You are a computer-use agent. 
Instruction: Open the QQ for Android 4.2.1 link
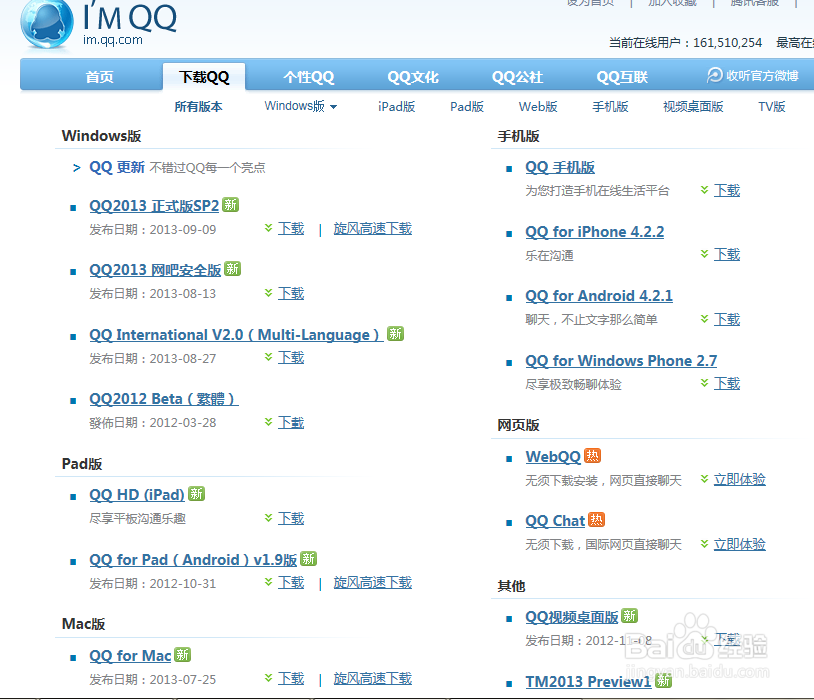point(599,296)
